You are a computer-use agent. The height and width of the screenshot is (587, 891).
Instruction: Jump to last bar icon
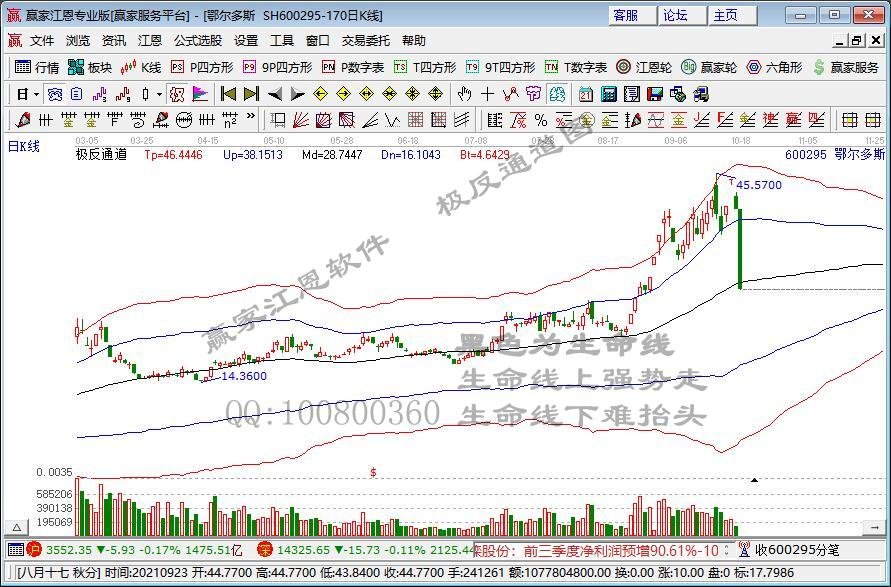251,94
